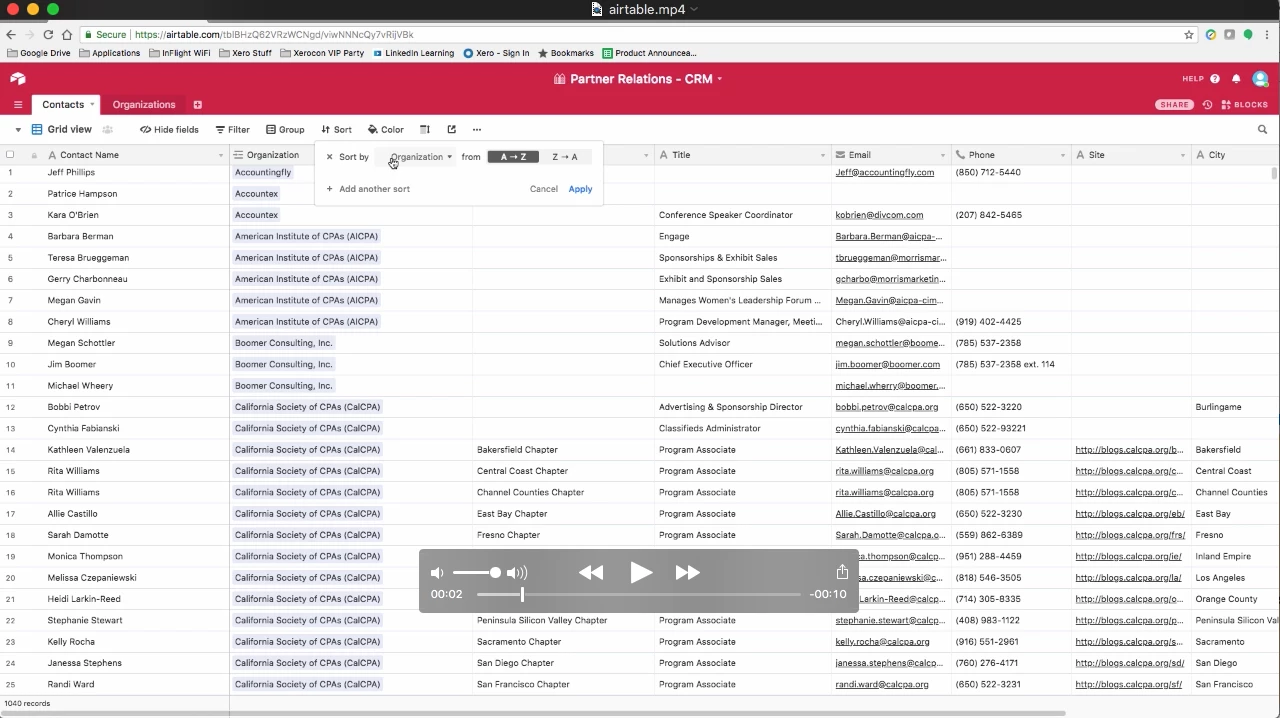
Task: Click the share view icon
Action: coord(451,130)
